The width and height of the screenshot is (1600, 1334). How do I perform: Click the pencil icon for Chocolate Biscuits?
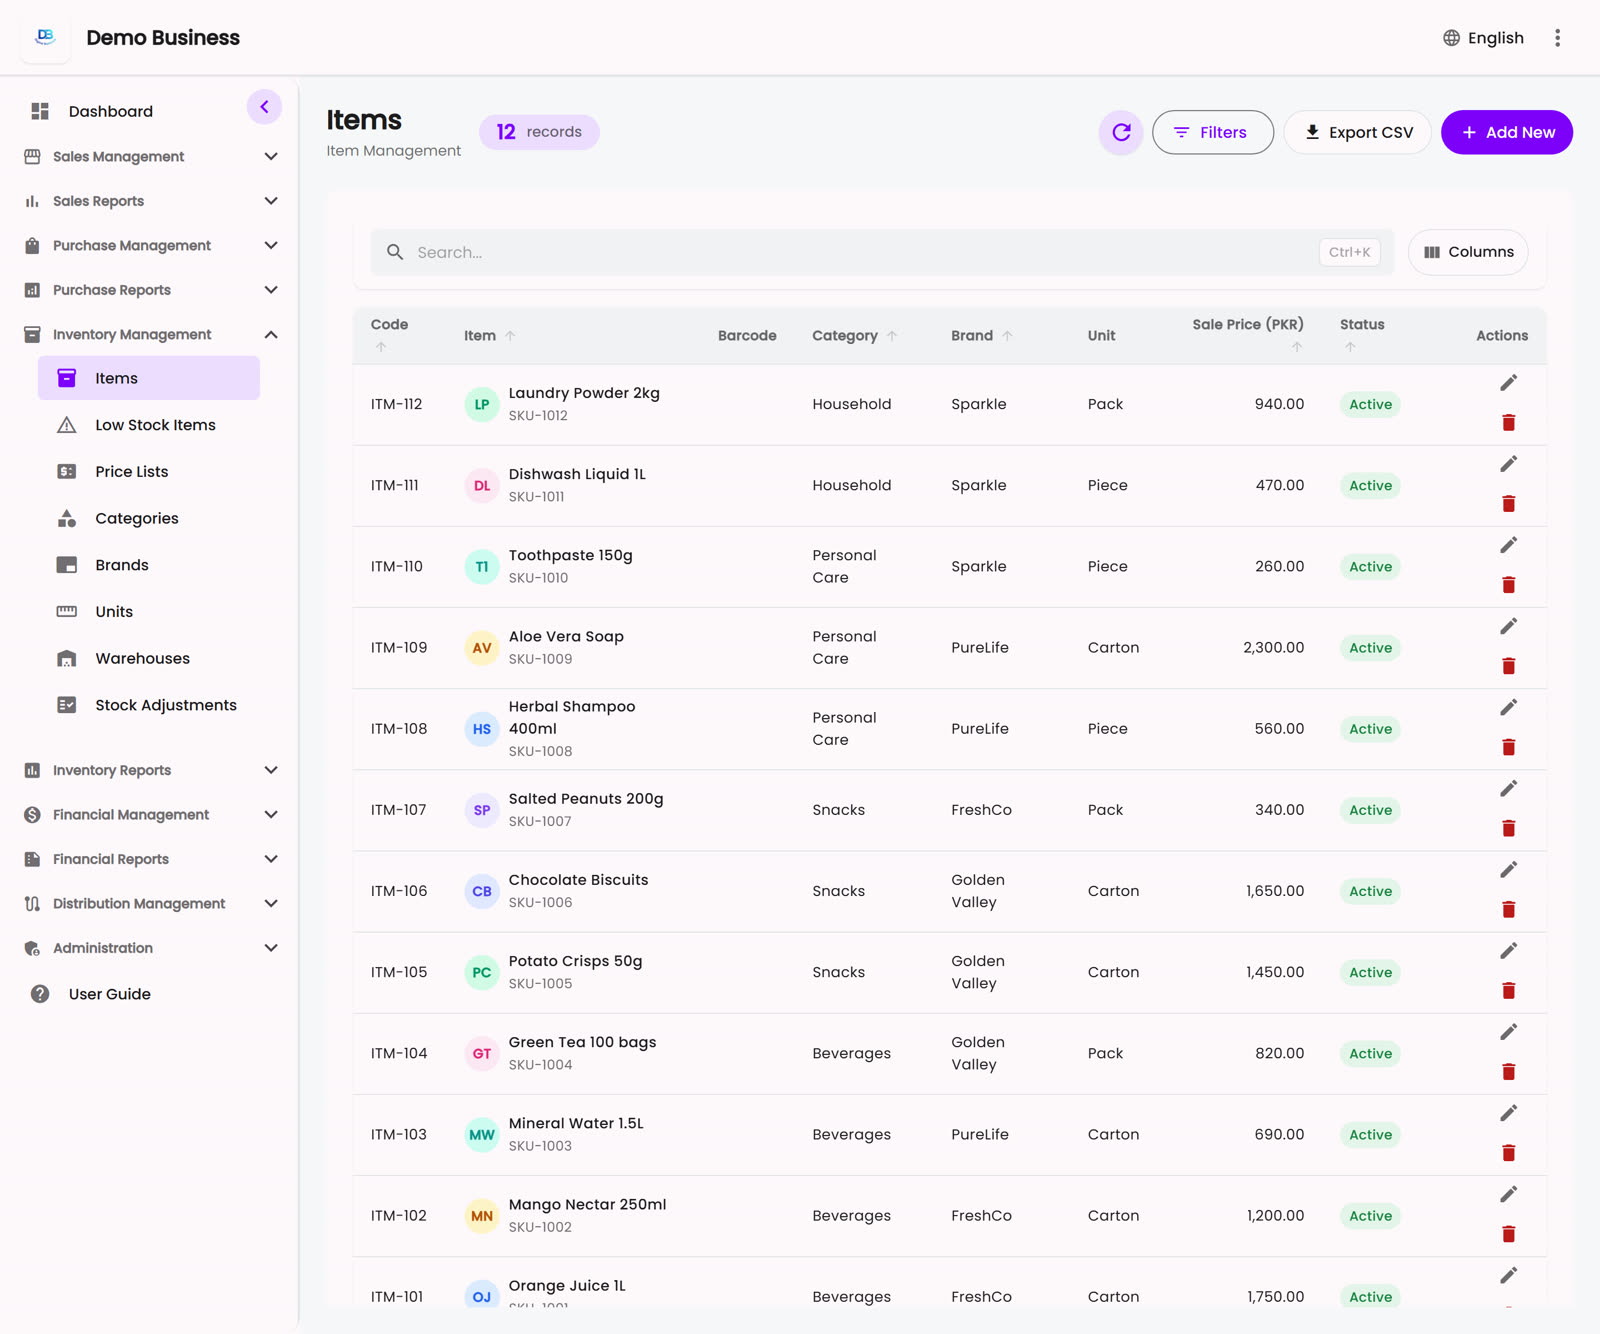click(1508, 870)
